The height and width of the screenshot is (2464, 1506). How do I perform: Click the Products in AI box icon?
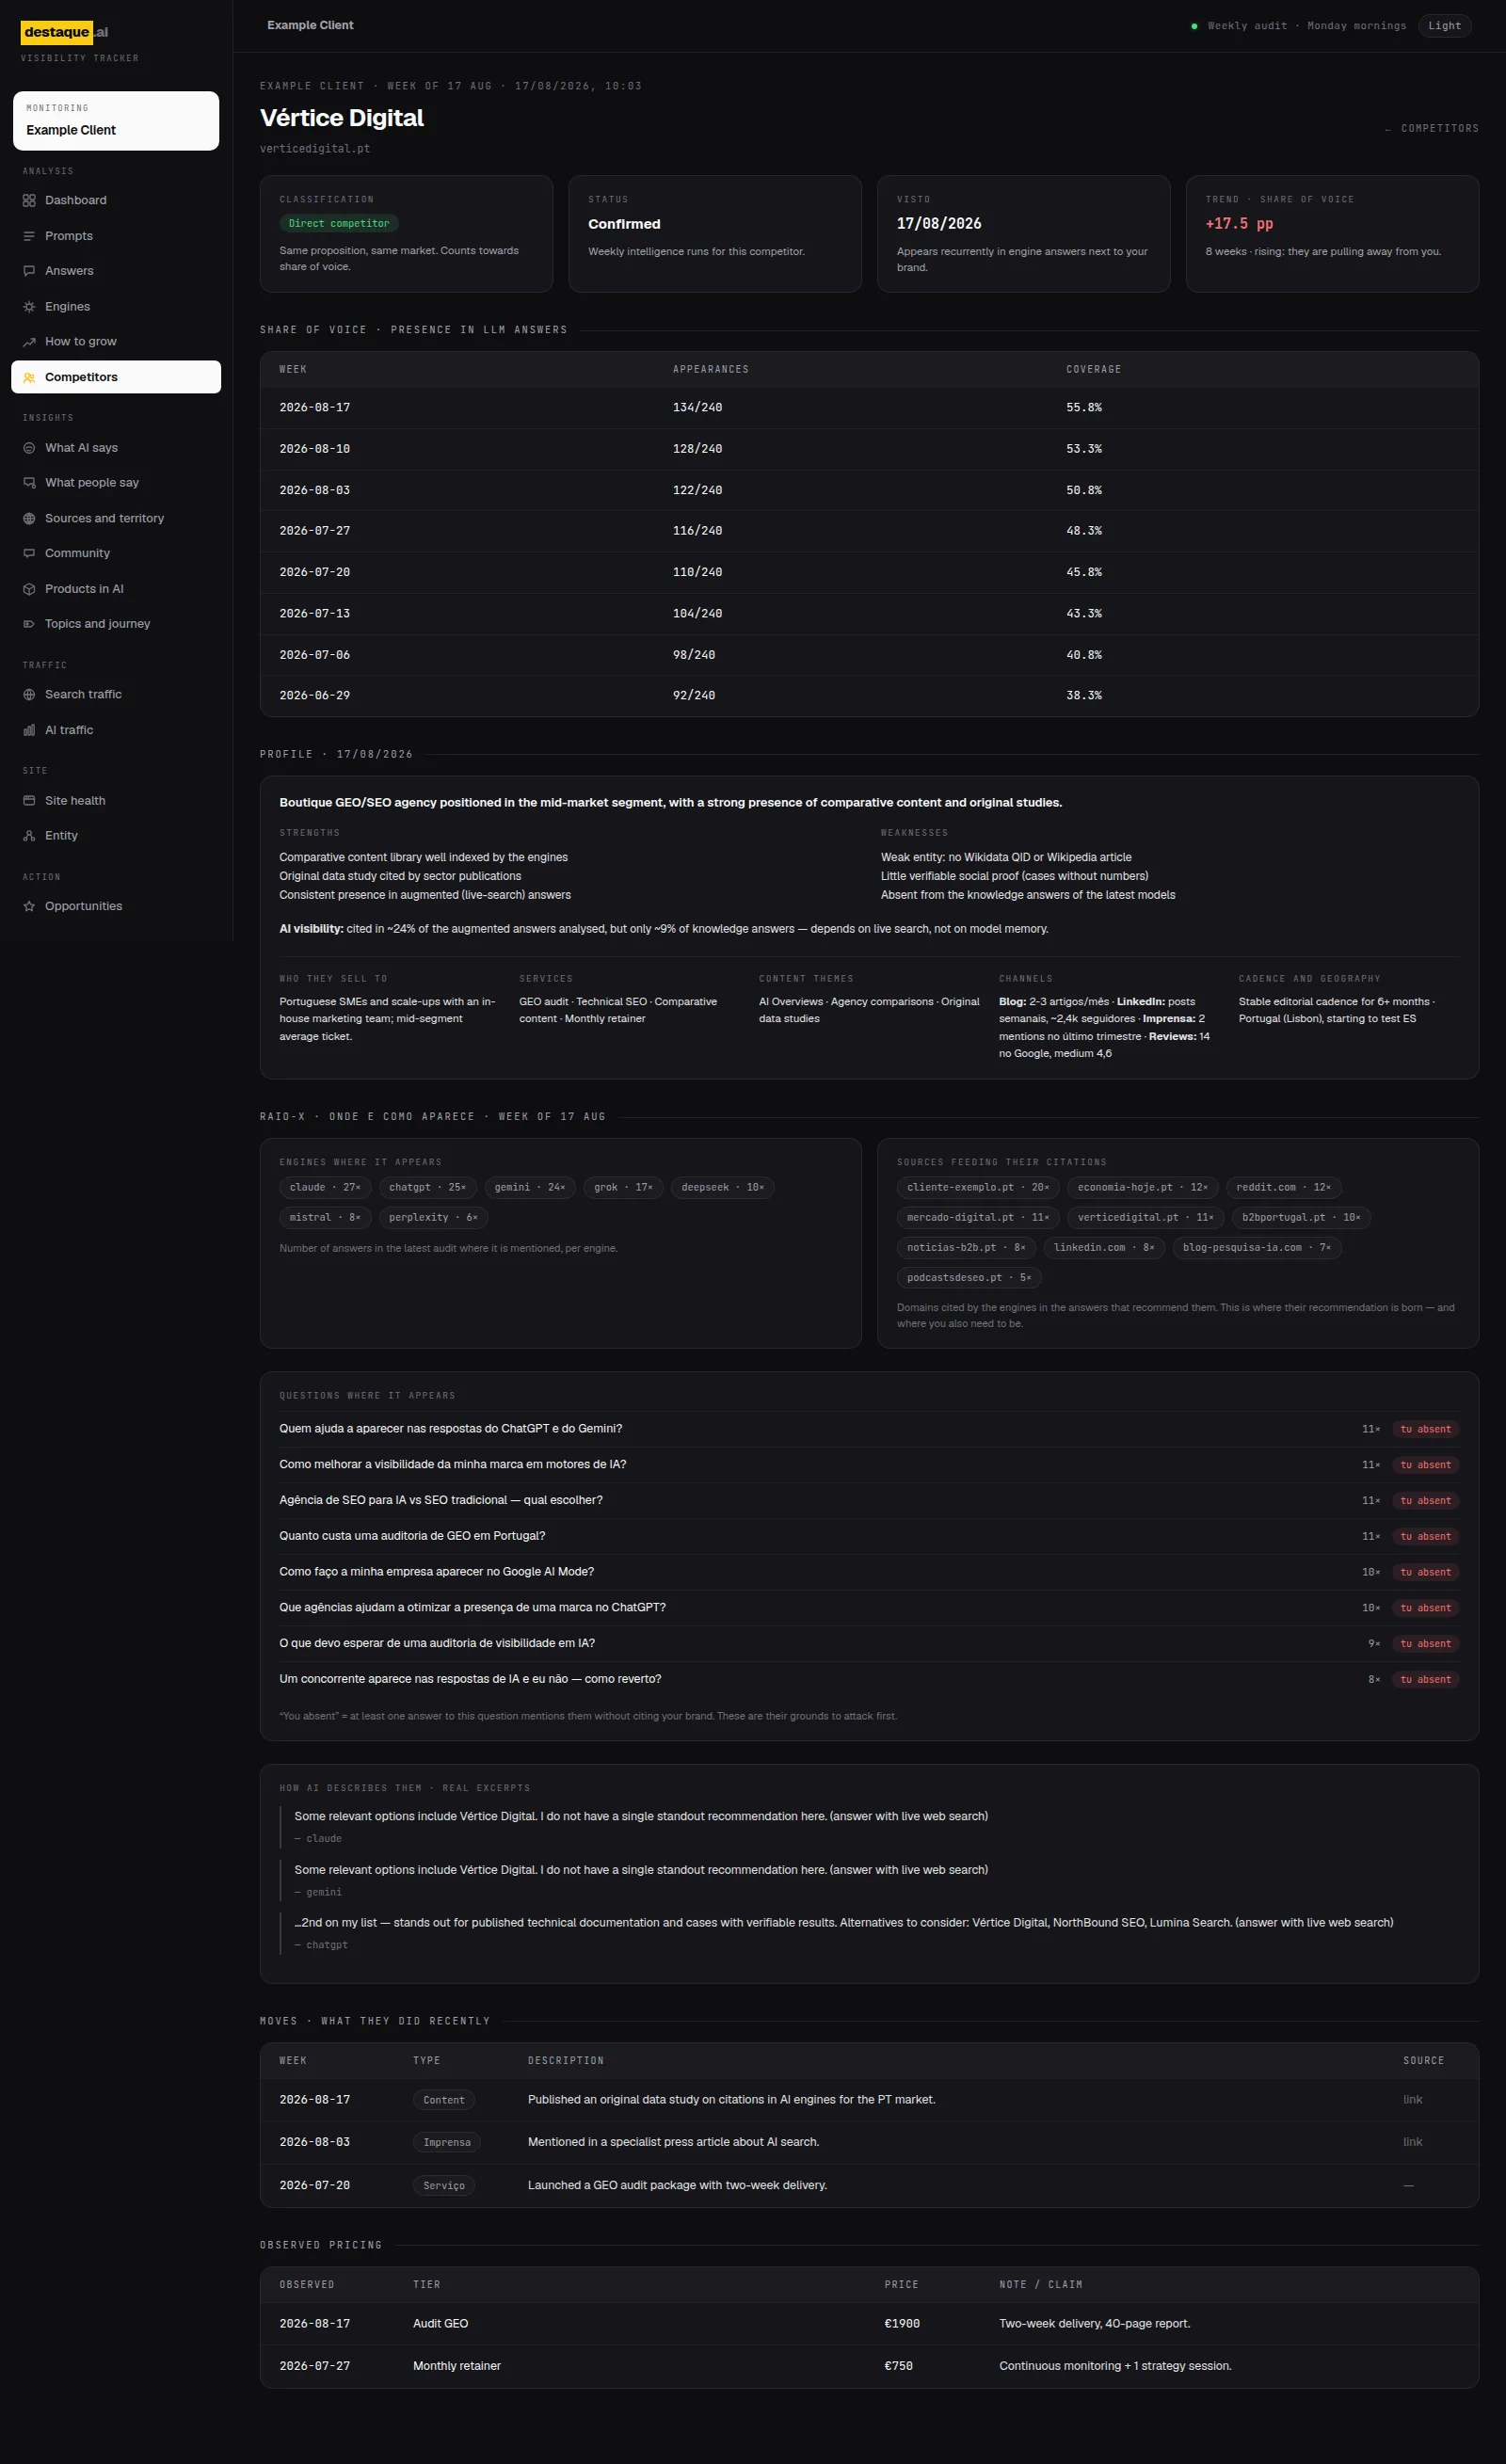click(x=29, y=589)
